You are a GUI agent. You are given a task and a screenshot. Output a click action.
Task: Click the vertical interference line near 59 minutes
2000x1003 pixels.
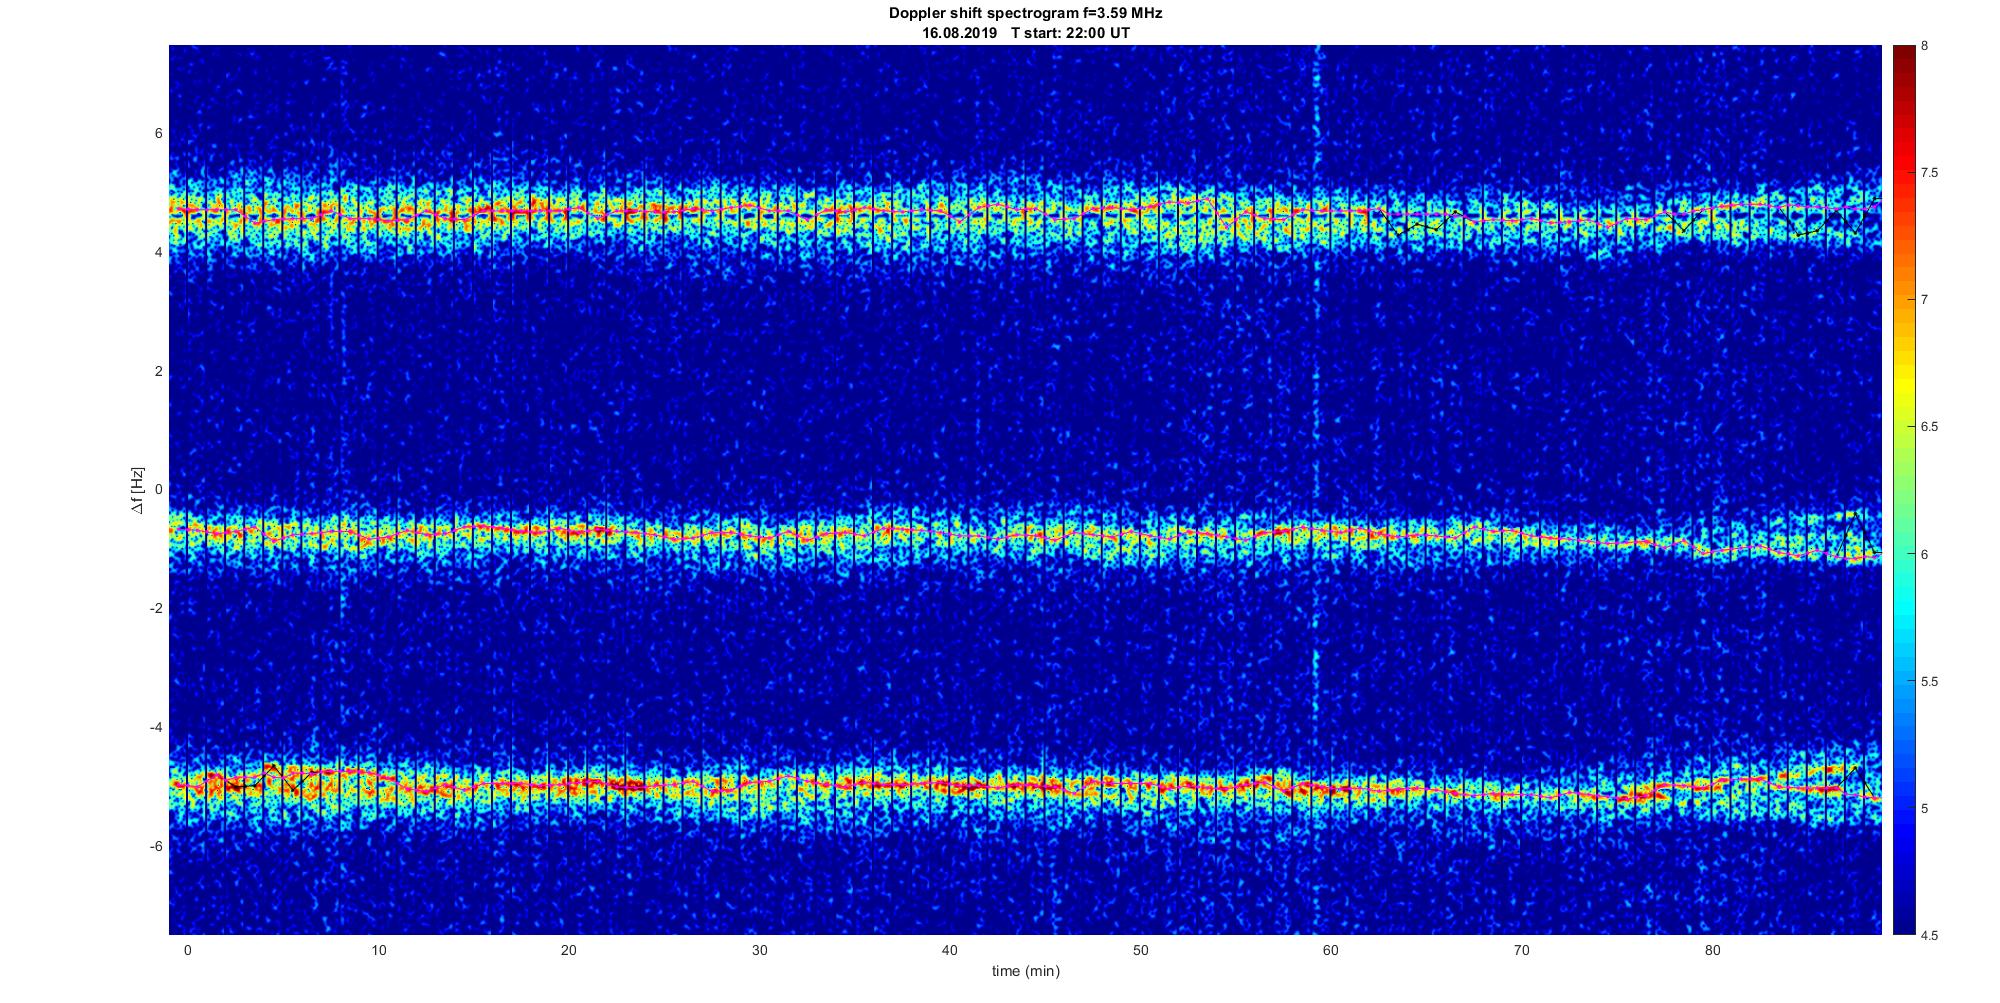click(1317, 490)
